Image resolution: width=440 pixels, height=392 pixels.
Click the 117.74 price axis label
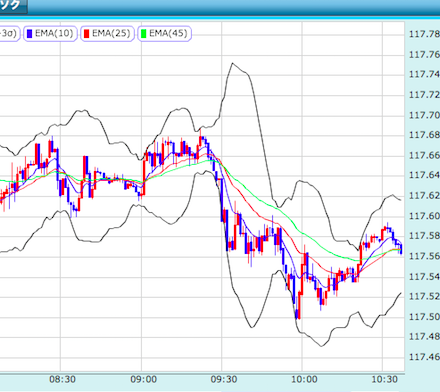pyautogui.click(x=424, y=74)
